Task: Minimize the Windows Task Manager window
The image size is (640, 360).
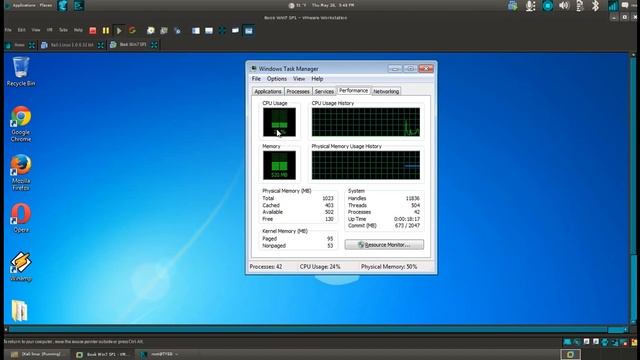Action: pyautogui.click(x=395, y=69)
